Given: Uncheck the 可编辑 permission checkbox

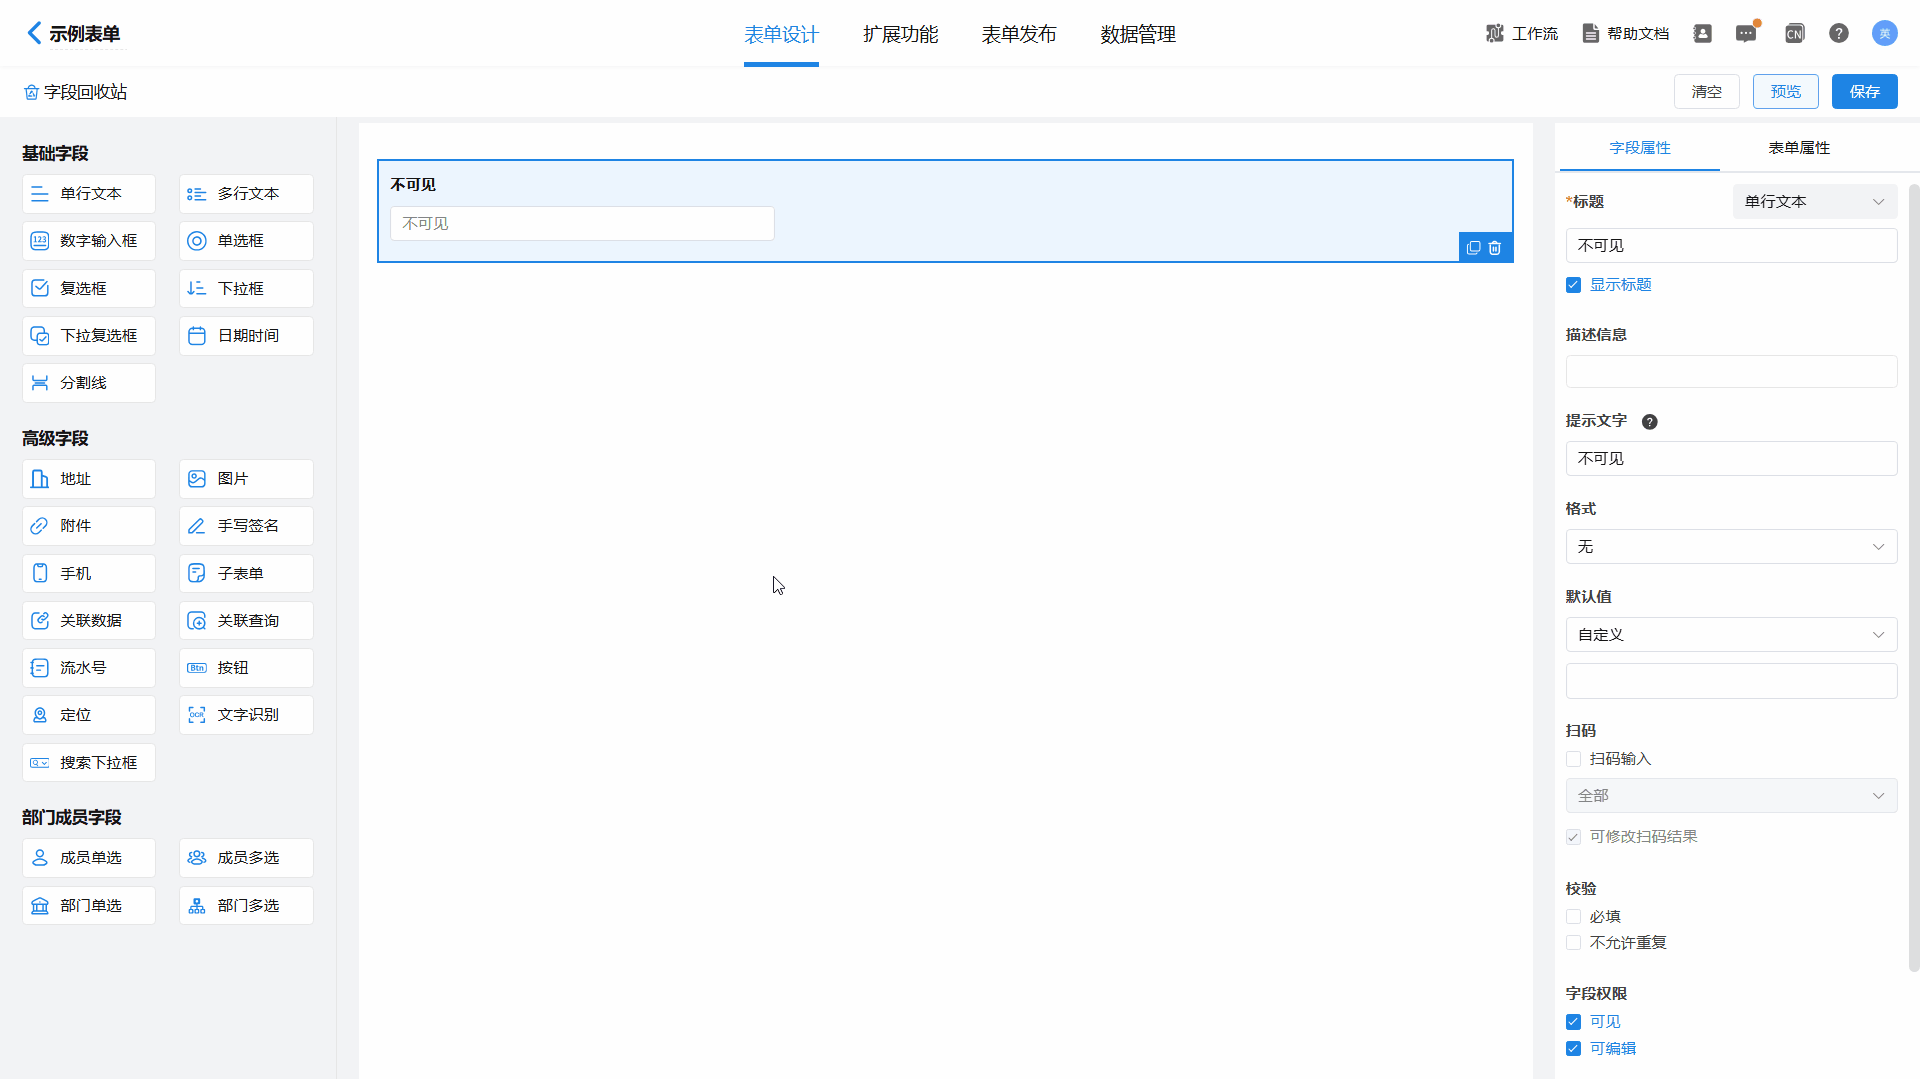Looking at the screenshot, I should (x=1574, y=1049).
